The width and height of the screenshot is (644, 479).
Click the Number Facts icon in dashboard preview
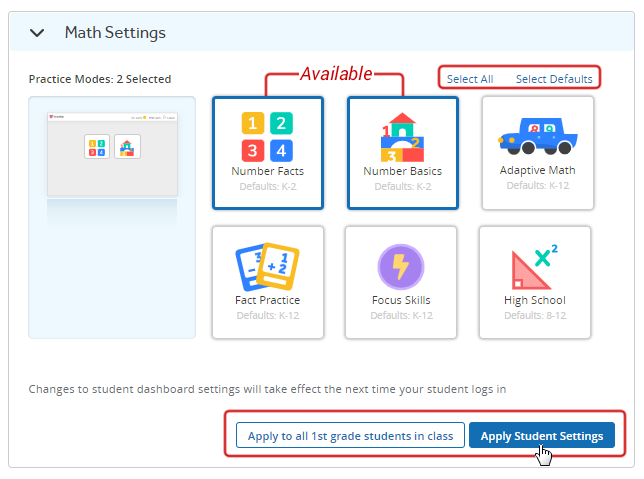97,147
